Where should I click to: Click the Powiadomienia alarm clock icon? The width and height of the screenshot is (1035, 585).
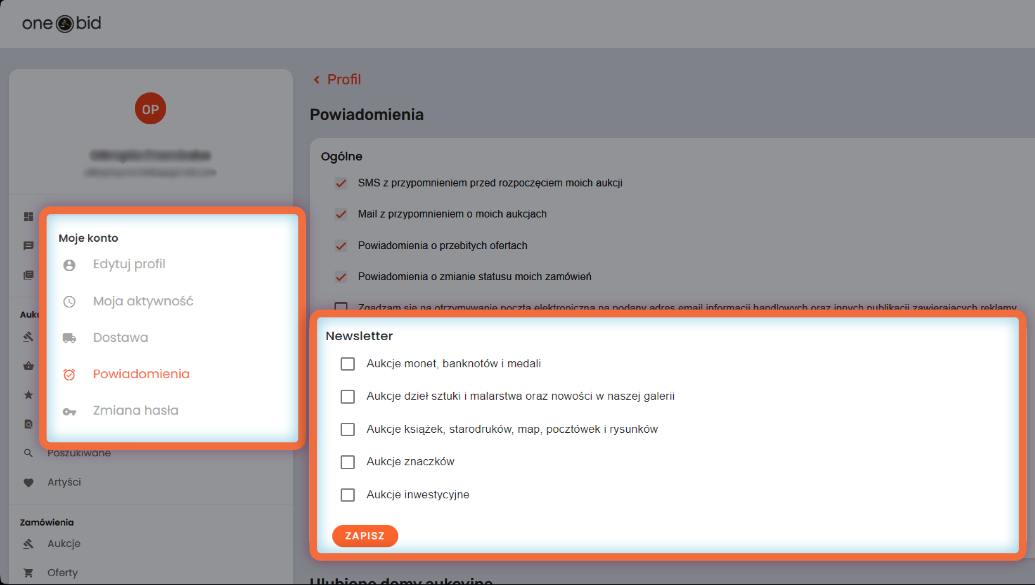click(x=69, y=374)
